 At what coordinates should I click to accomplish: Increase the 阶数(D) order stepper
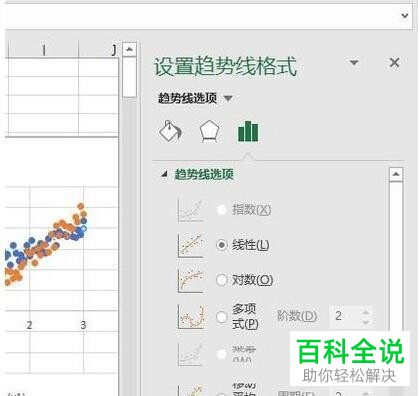[366, 312]
